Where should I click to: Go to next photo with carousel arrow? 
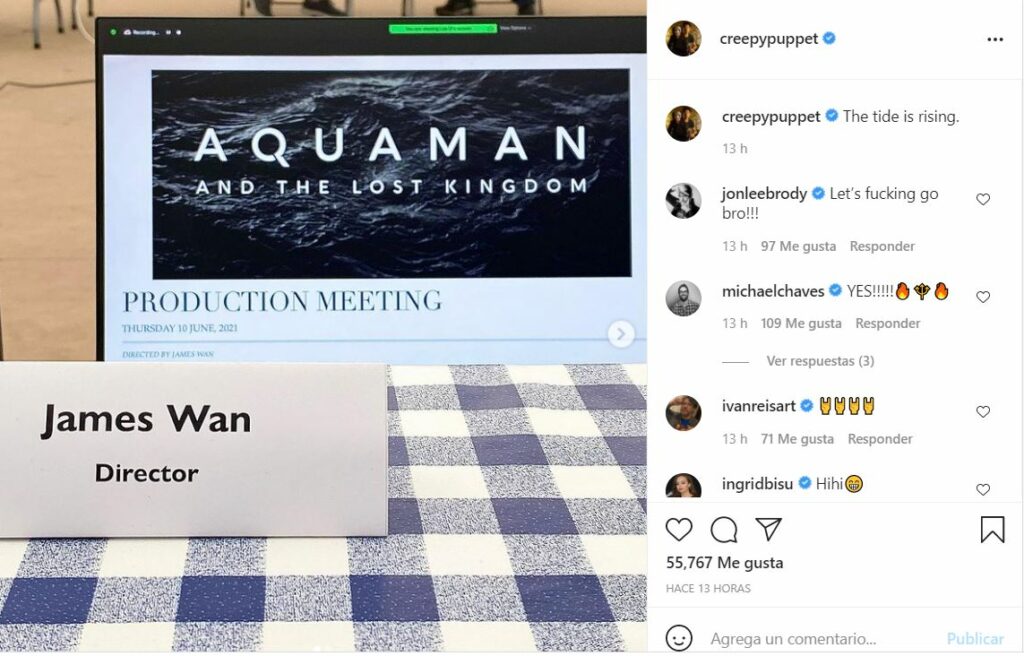[x=620, y=334]
